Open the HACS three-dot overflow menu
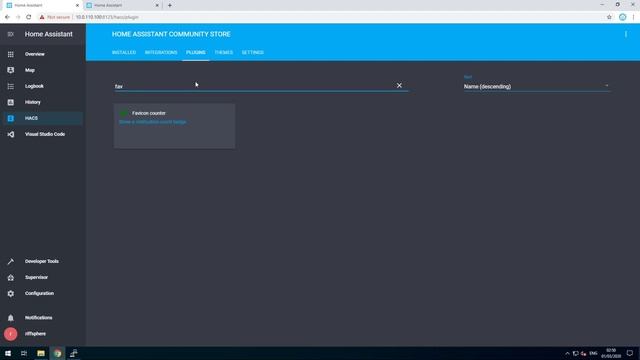 click(626, 34)
